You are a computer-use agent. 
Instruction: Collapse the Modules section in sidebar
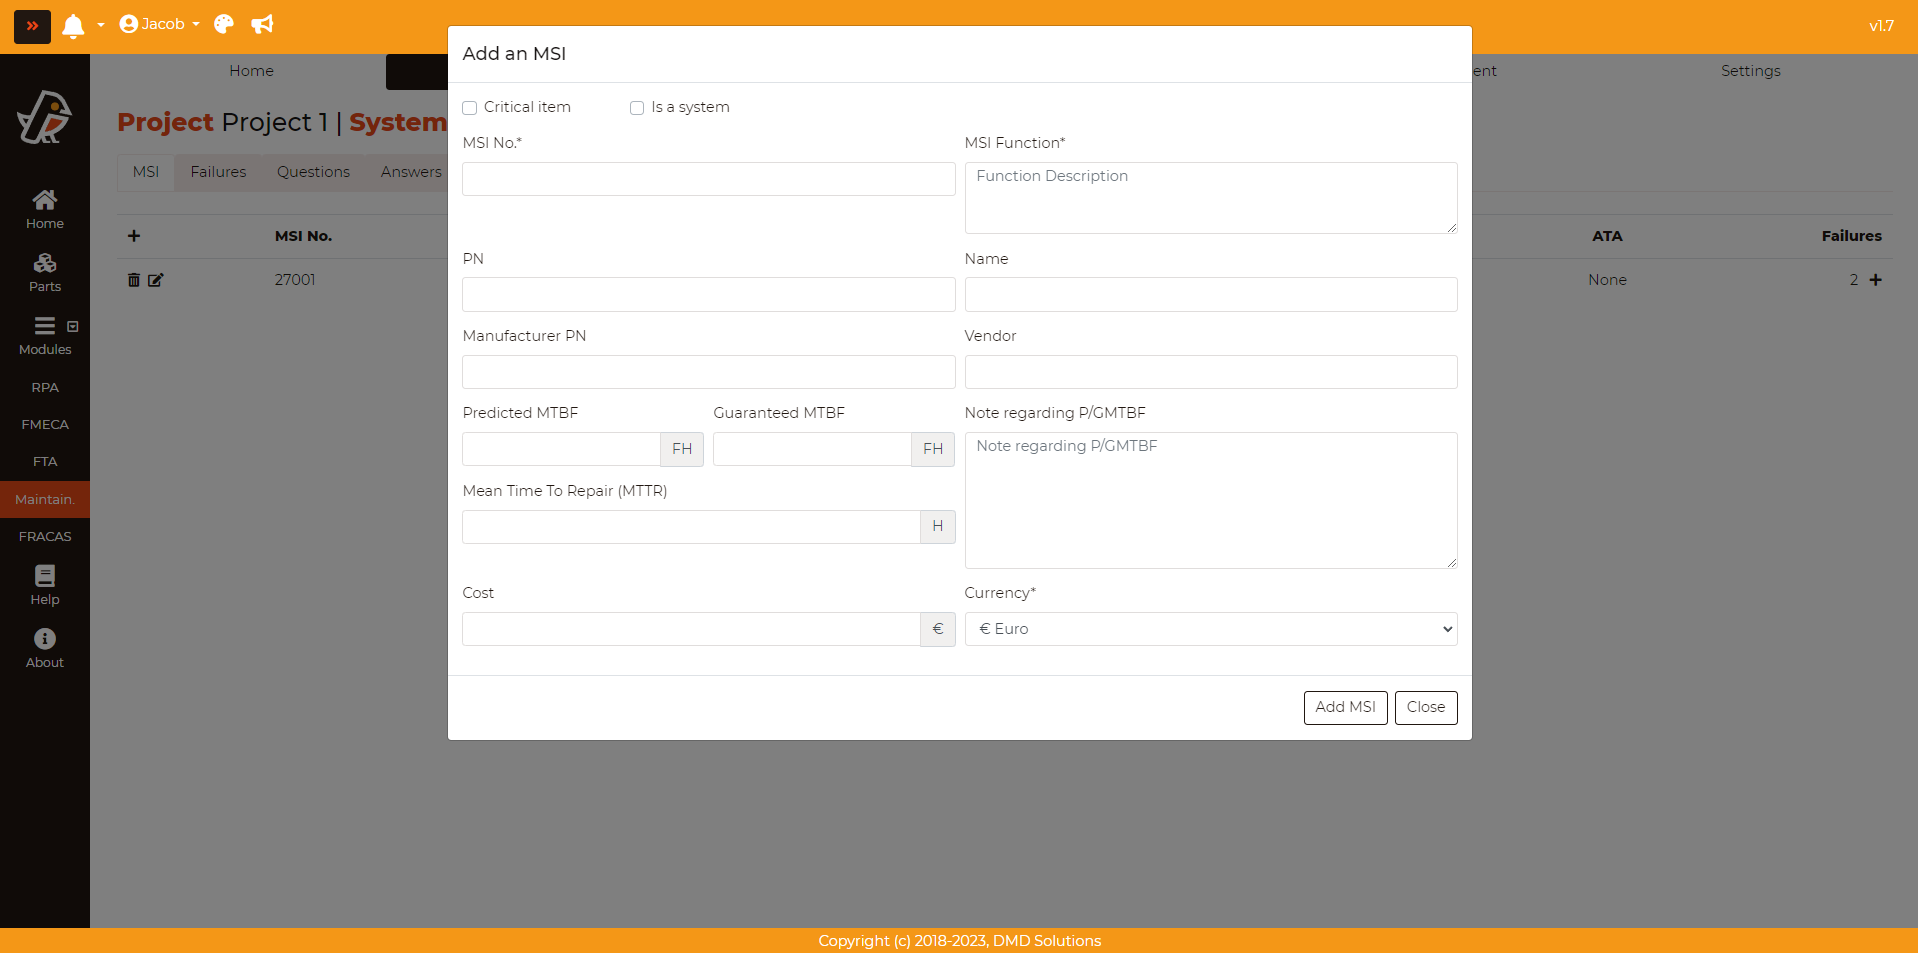[x=72, y=327]
